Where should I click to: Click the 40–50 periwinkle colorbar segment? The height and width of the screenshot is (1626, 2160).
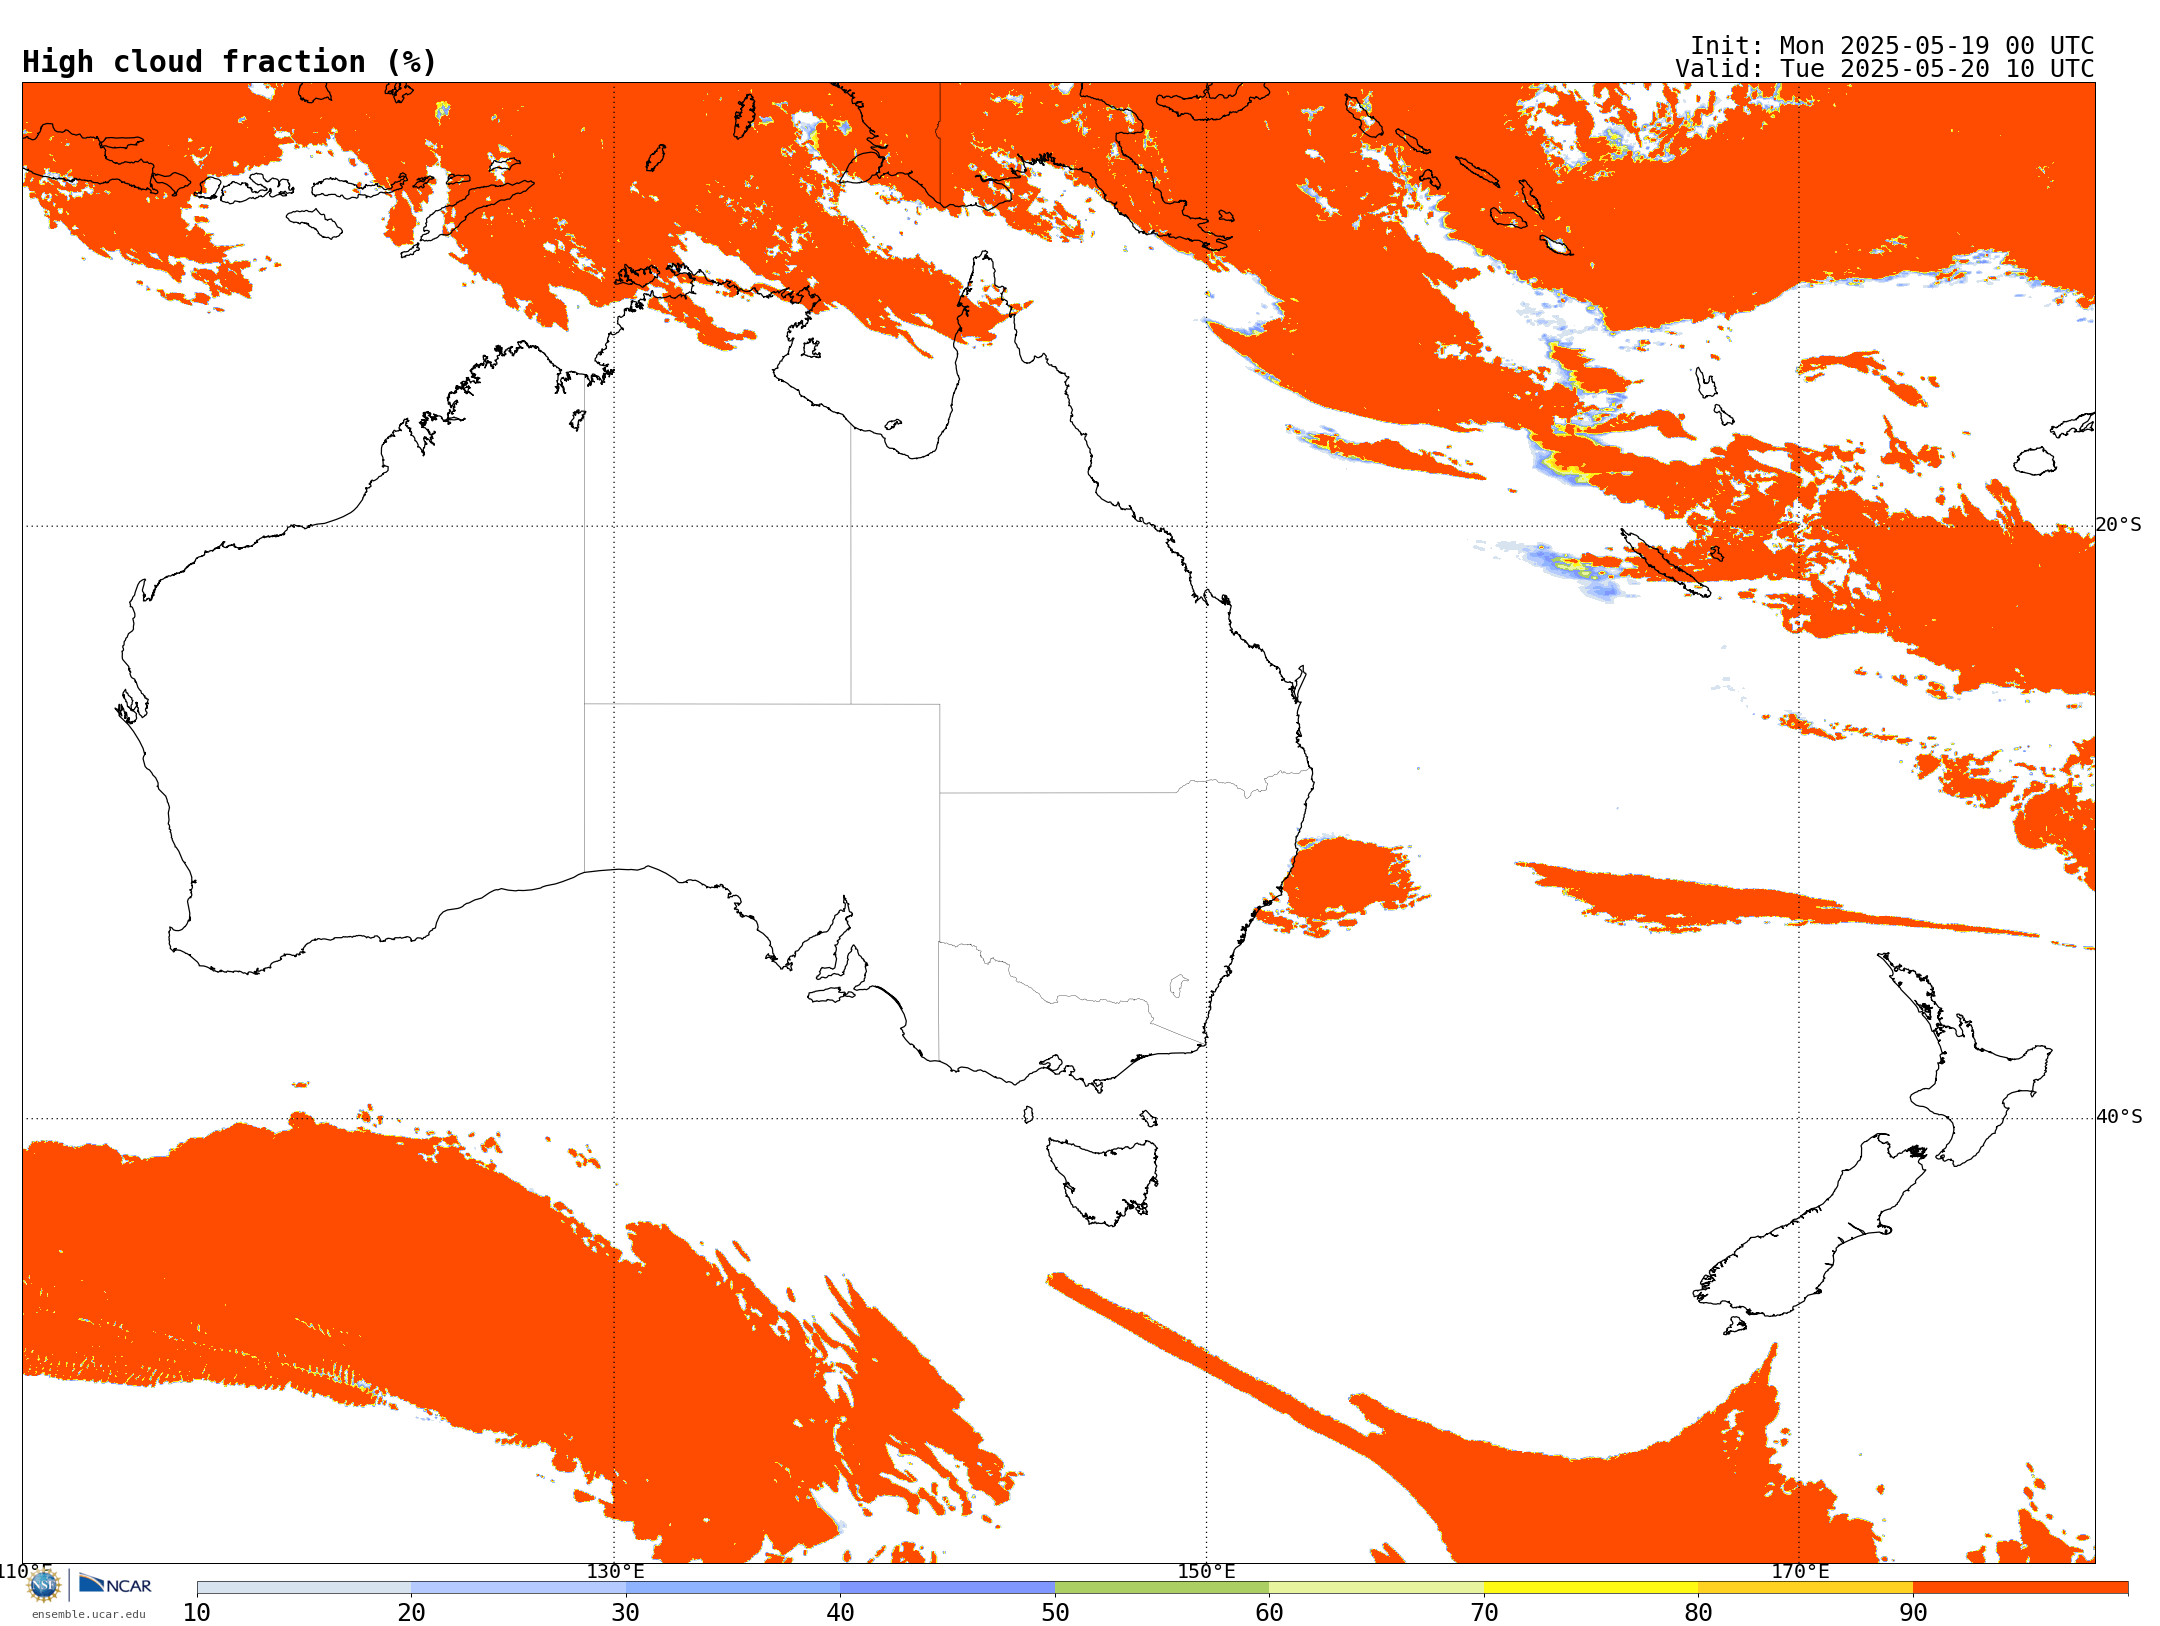click(x=947, y=1588)
